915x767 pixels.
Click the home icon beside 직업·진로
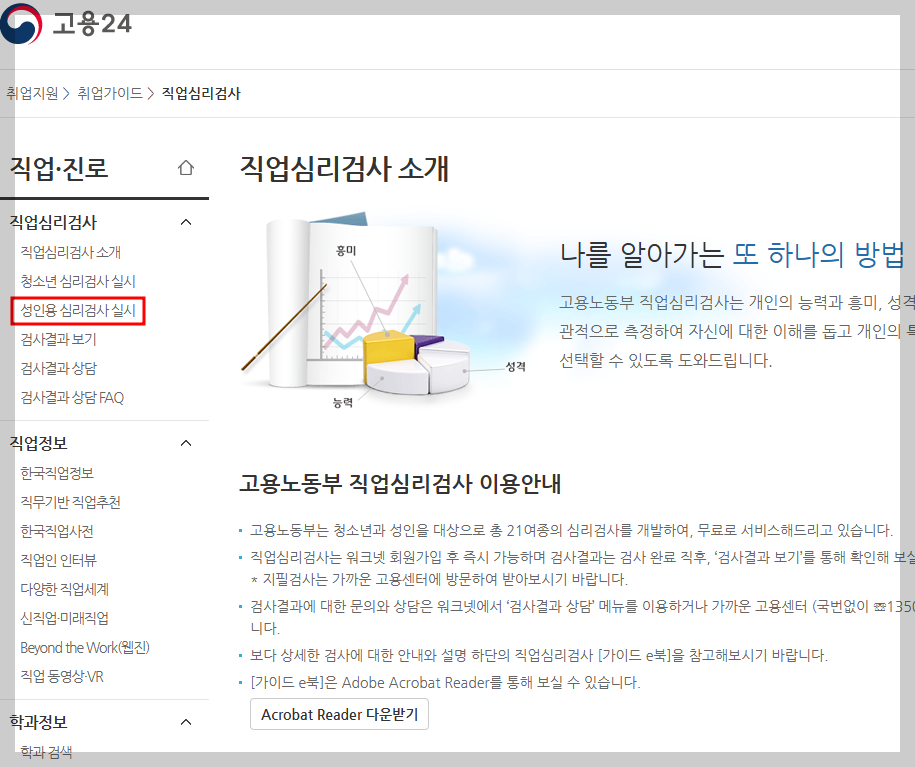point(185,168)
